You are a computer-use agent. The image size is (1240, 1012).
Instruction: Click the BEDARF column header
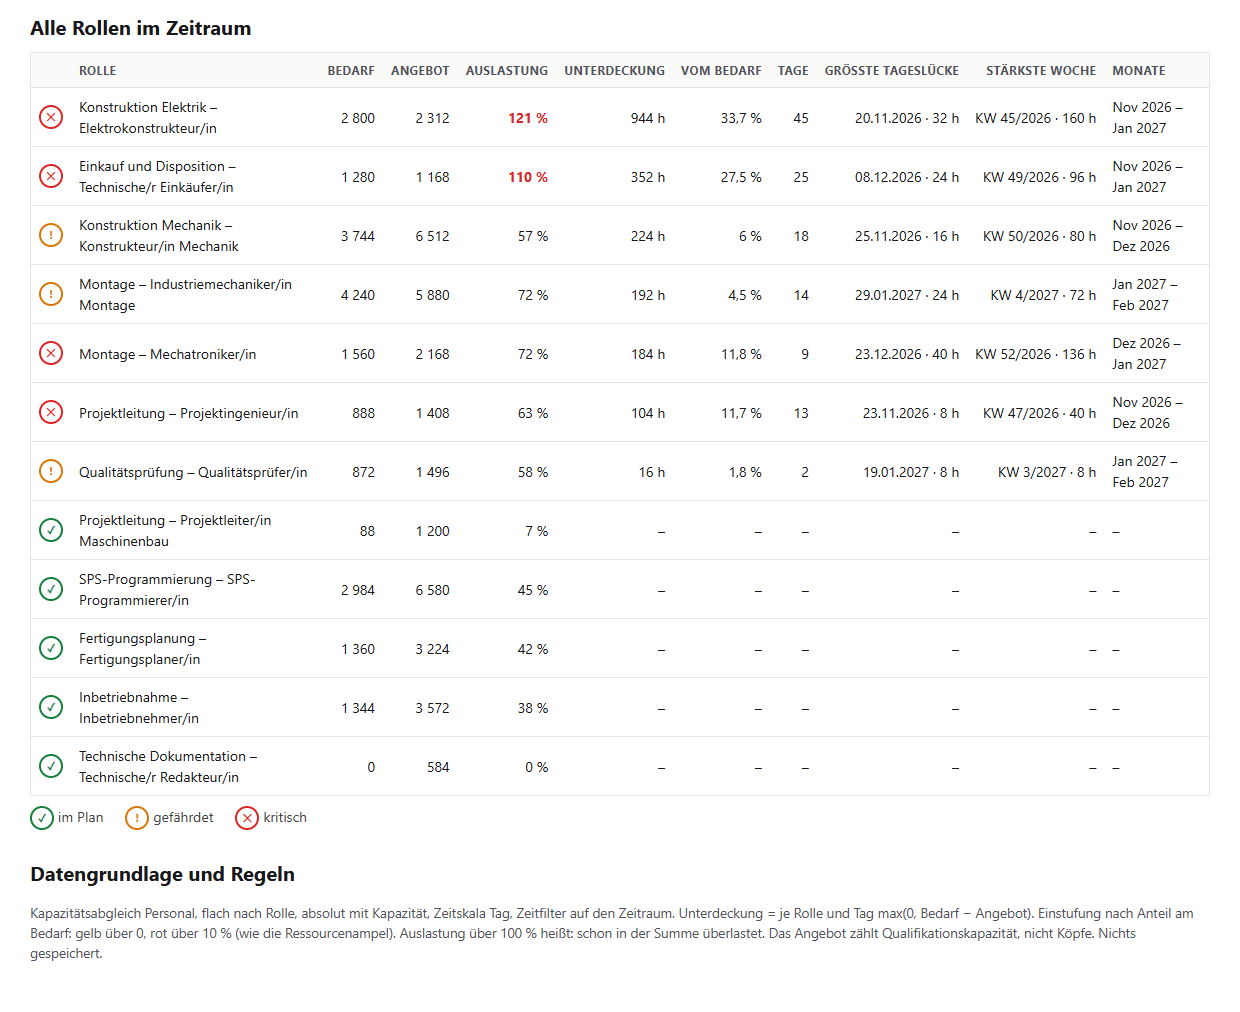[x=351, y=71]
